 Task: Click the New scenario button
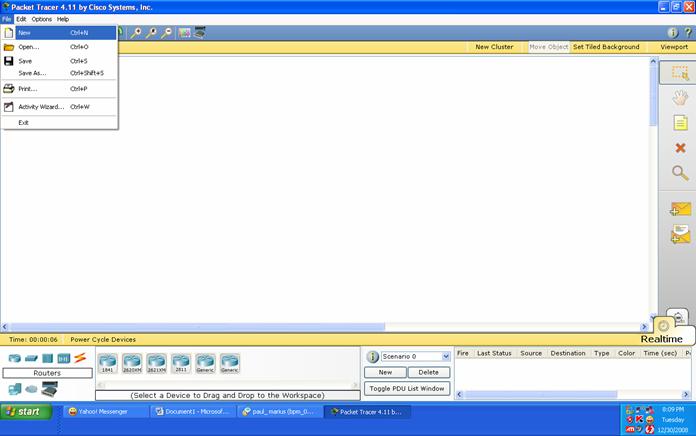(384, 372)
